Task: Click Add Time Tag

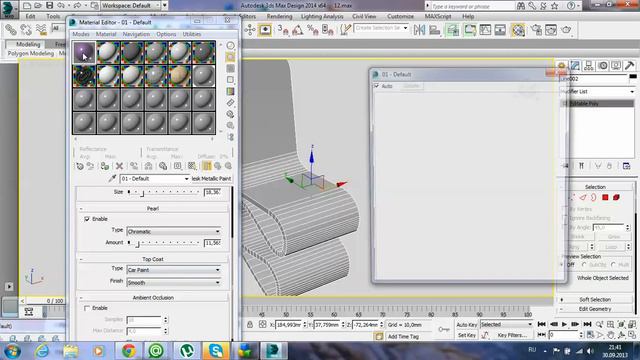Action: click(403, 336)
